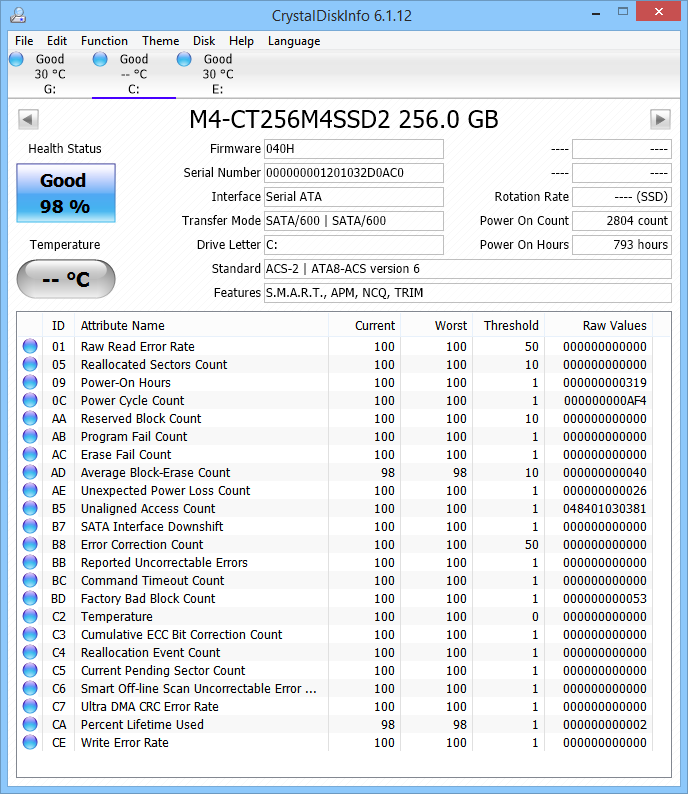
Task: Click the temperature -- °C indicator
Action: click(x=66, y=279)
